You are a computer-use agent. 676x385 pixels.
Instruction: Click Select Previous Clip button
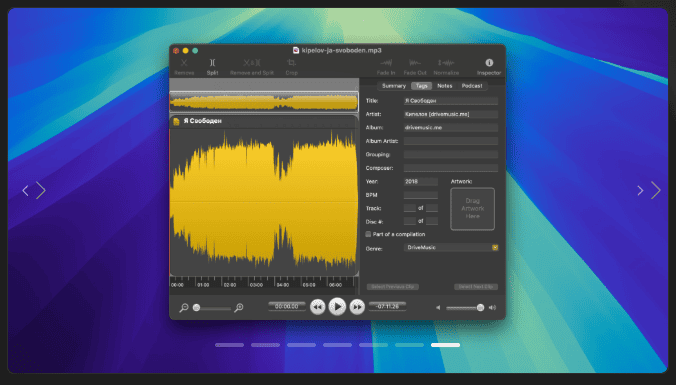click(392, 287)
